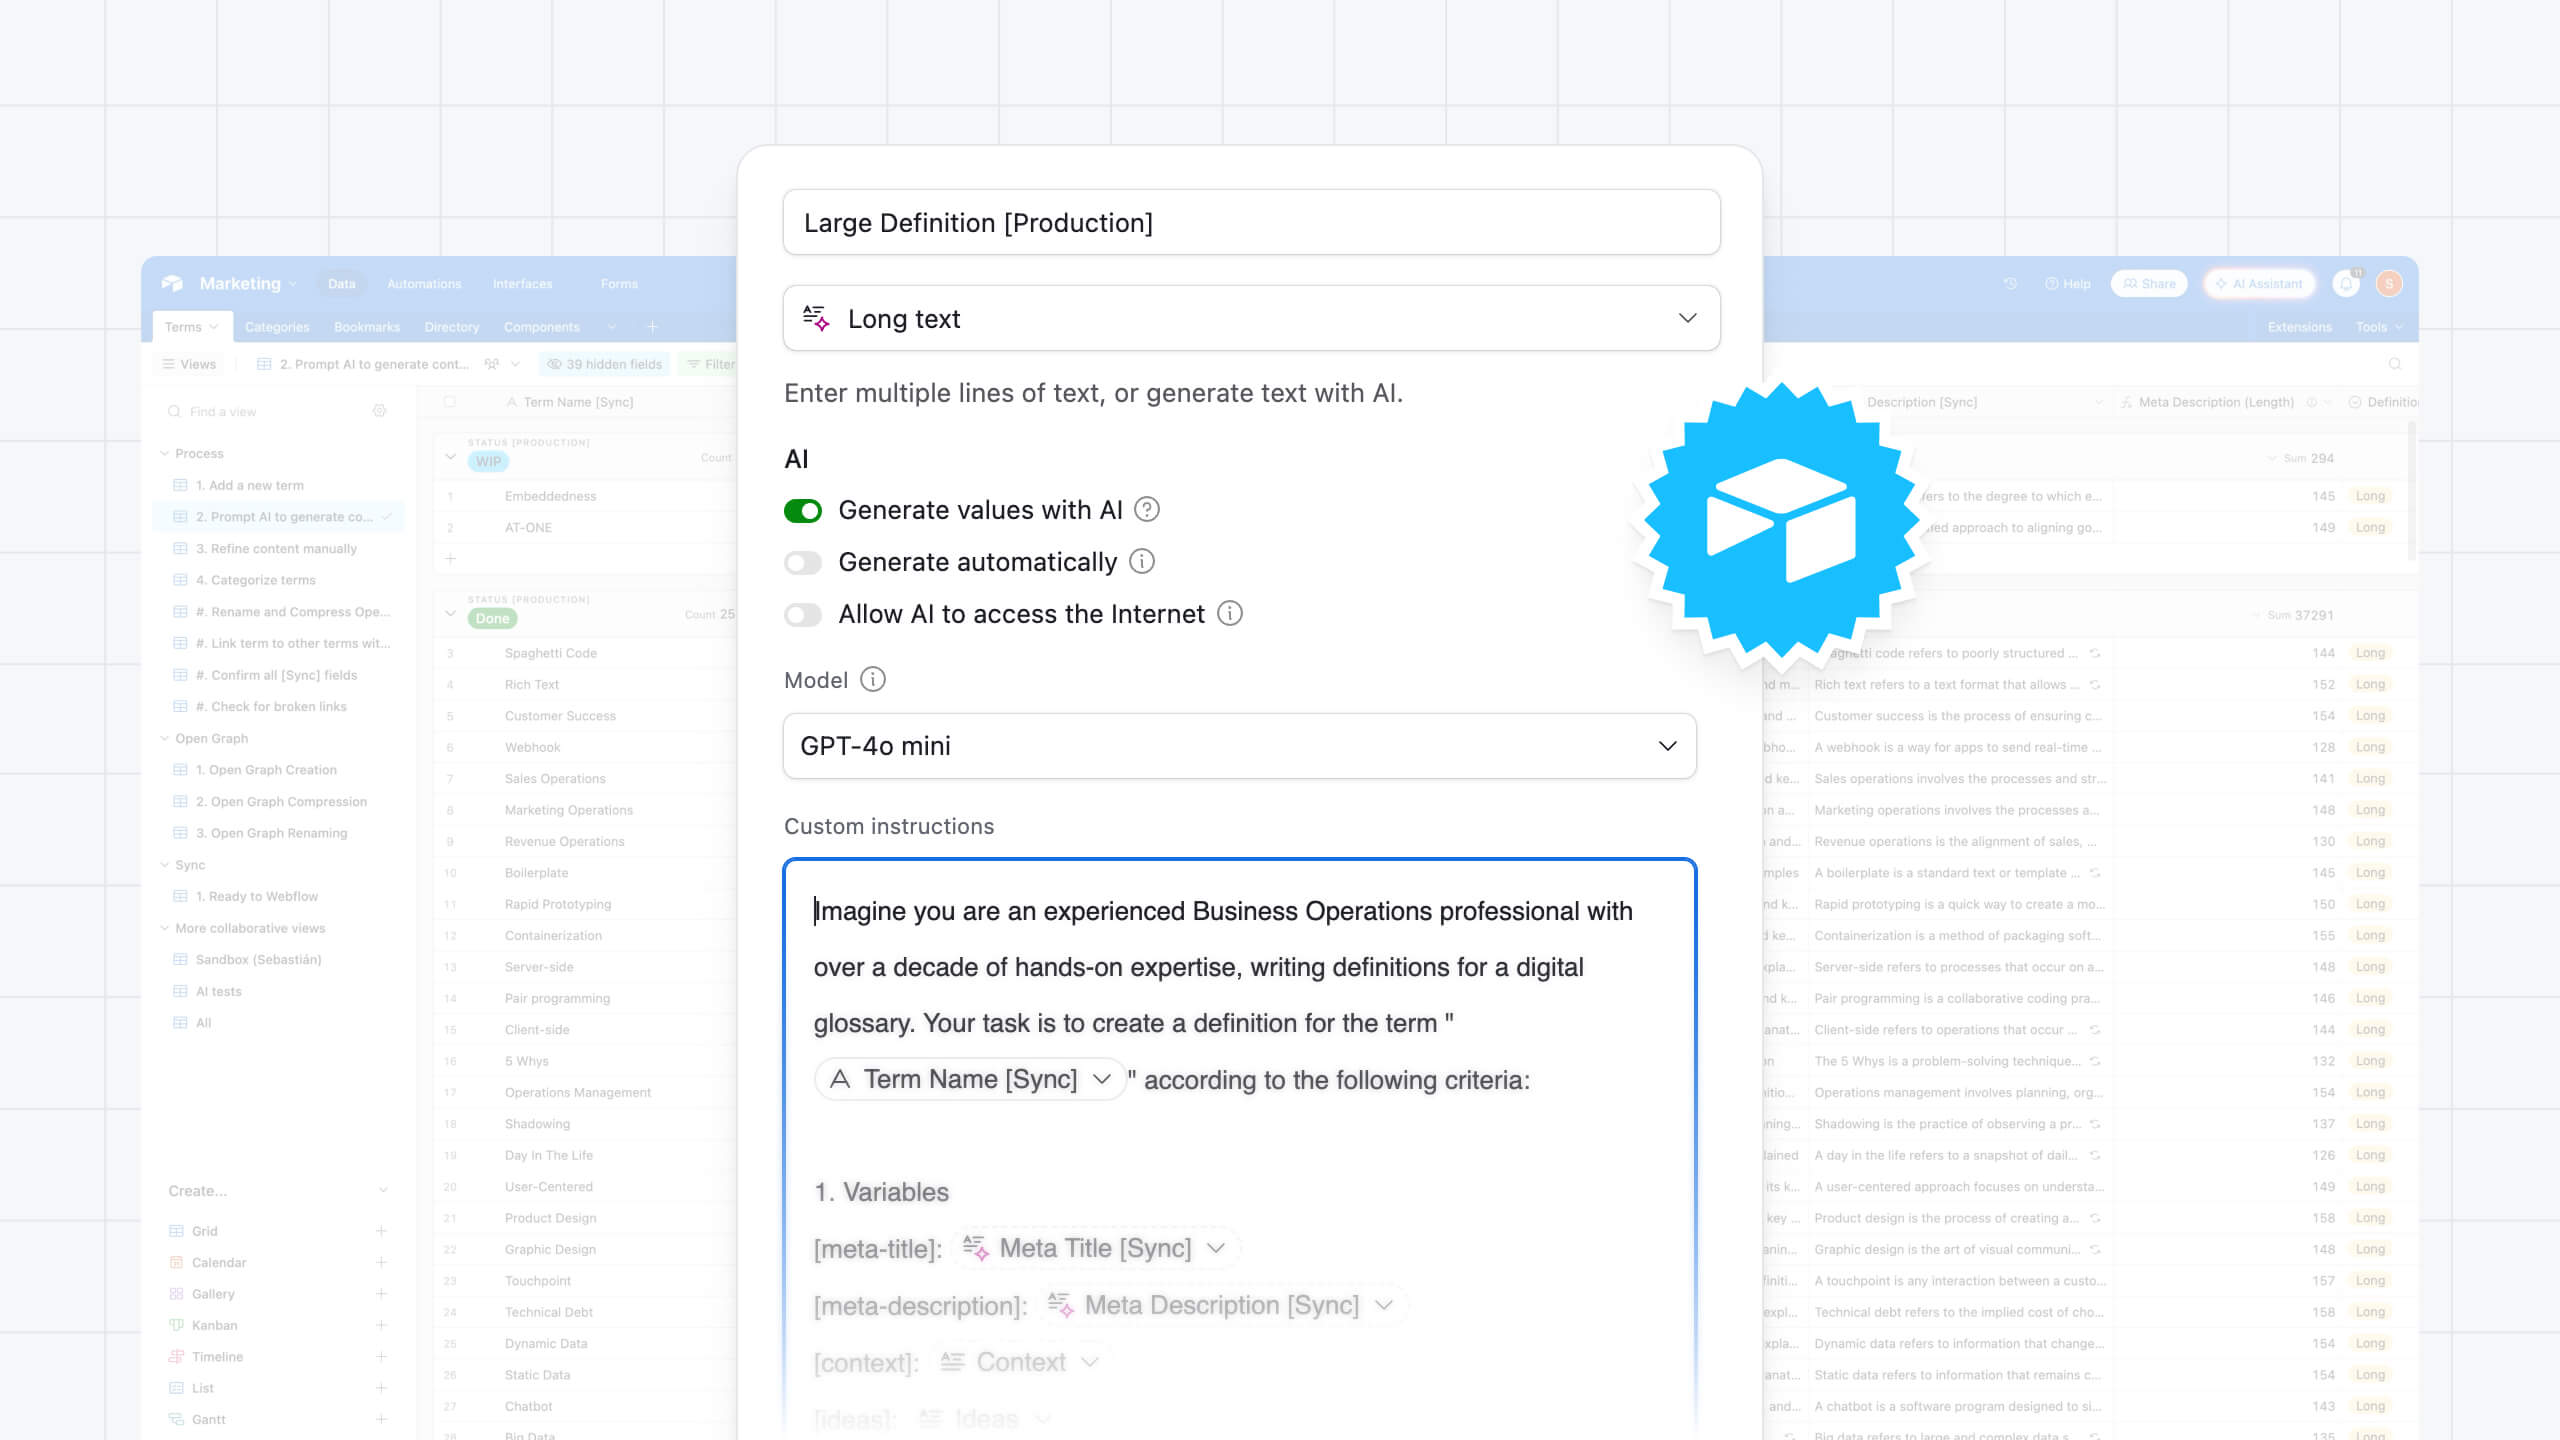
Task: Click info icon next to Generate automatically
Action: (x=1142, y=562)
